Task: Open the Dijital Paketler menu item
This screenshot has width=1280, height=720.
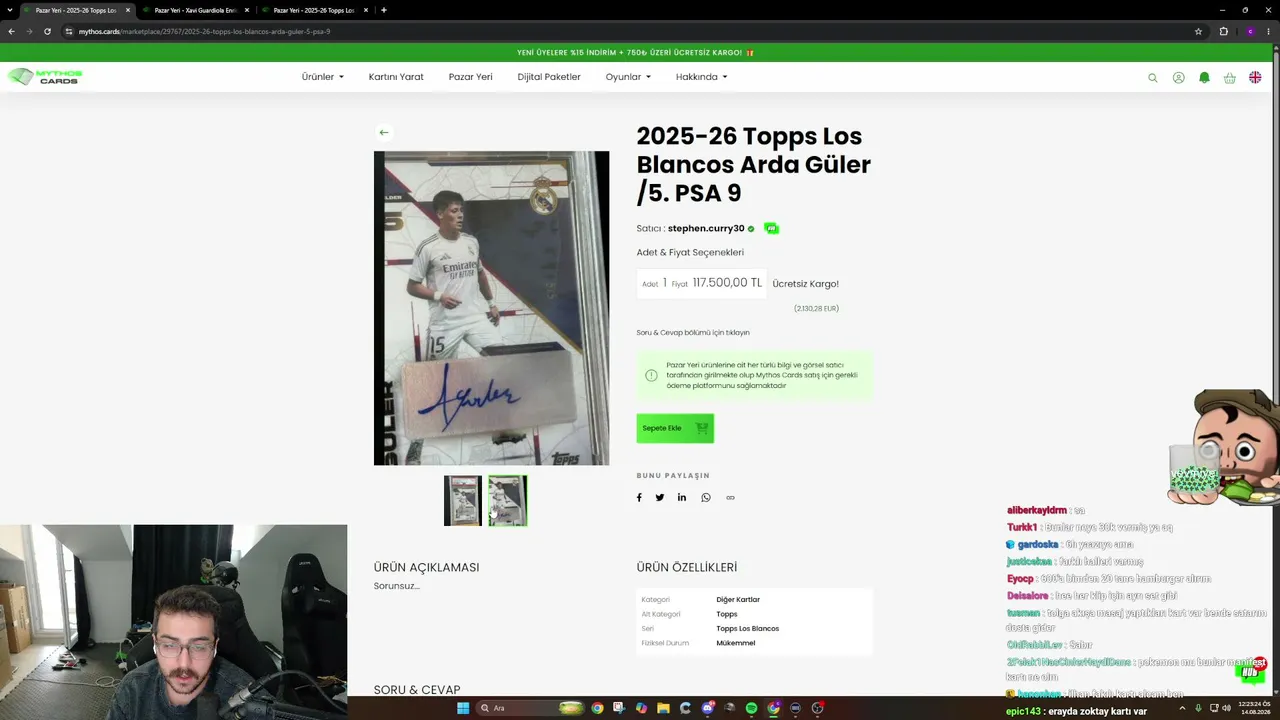Action: click(549, 77)
